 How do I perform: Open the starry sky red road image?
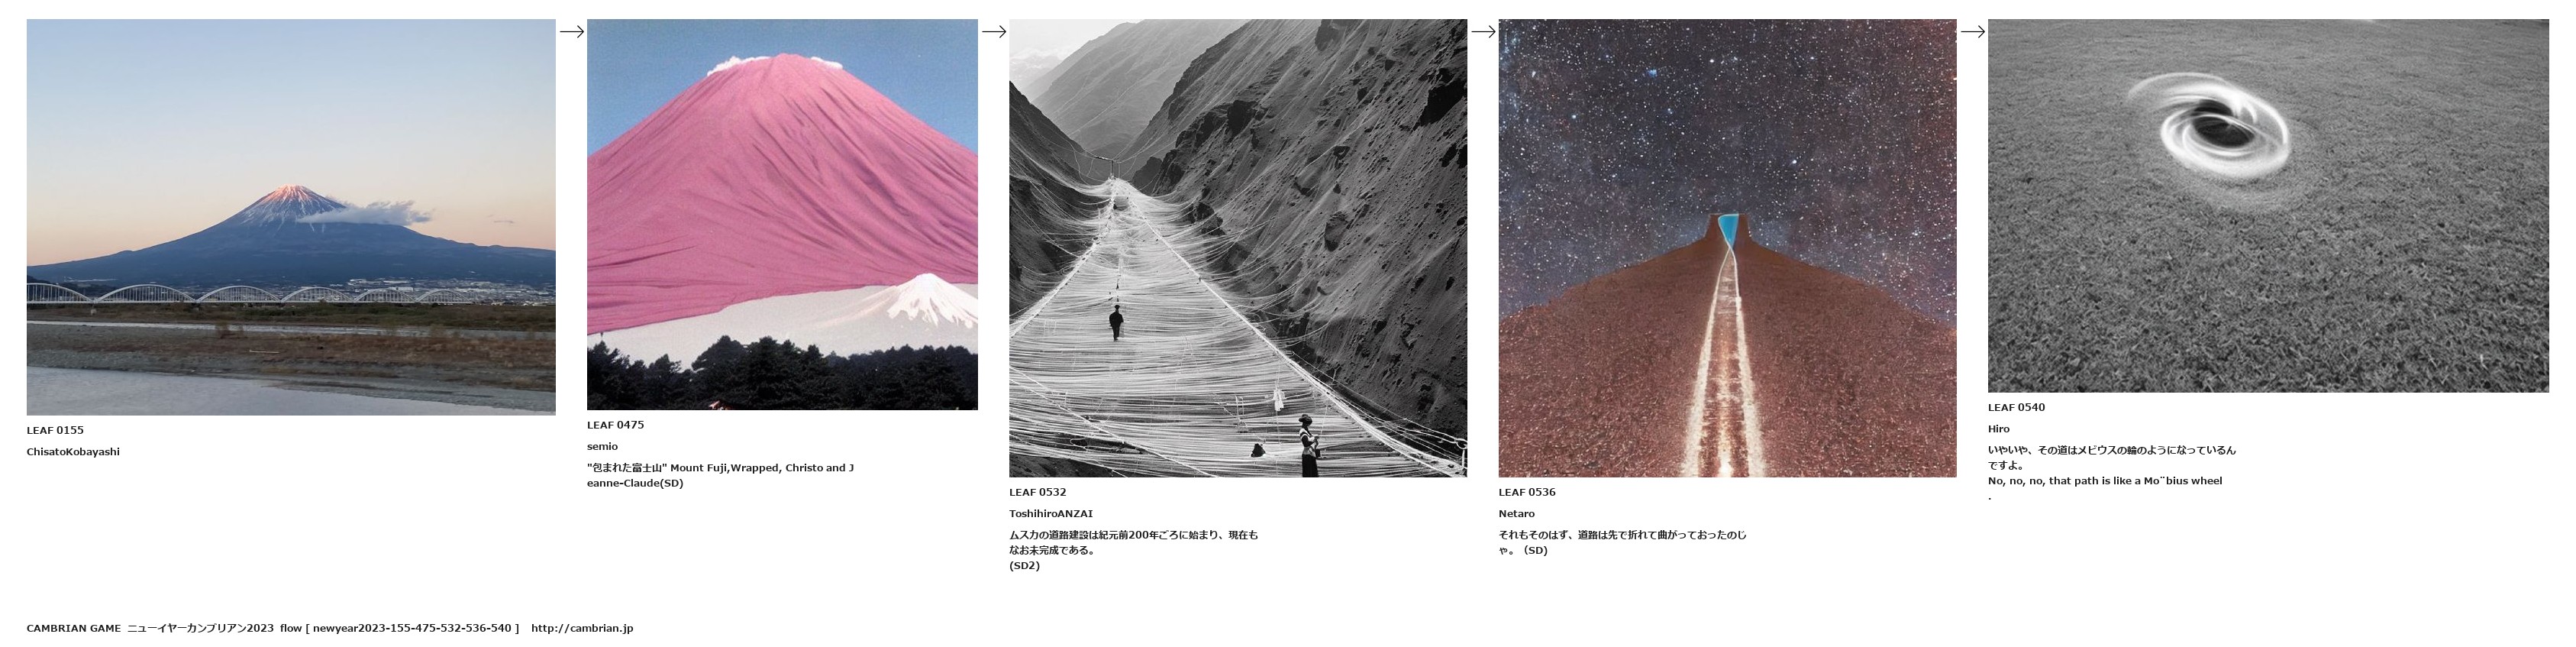click(1727, 248)
